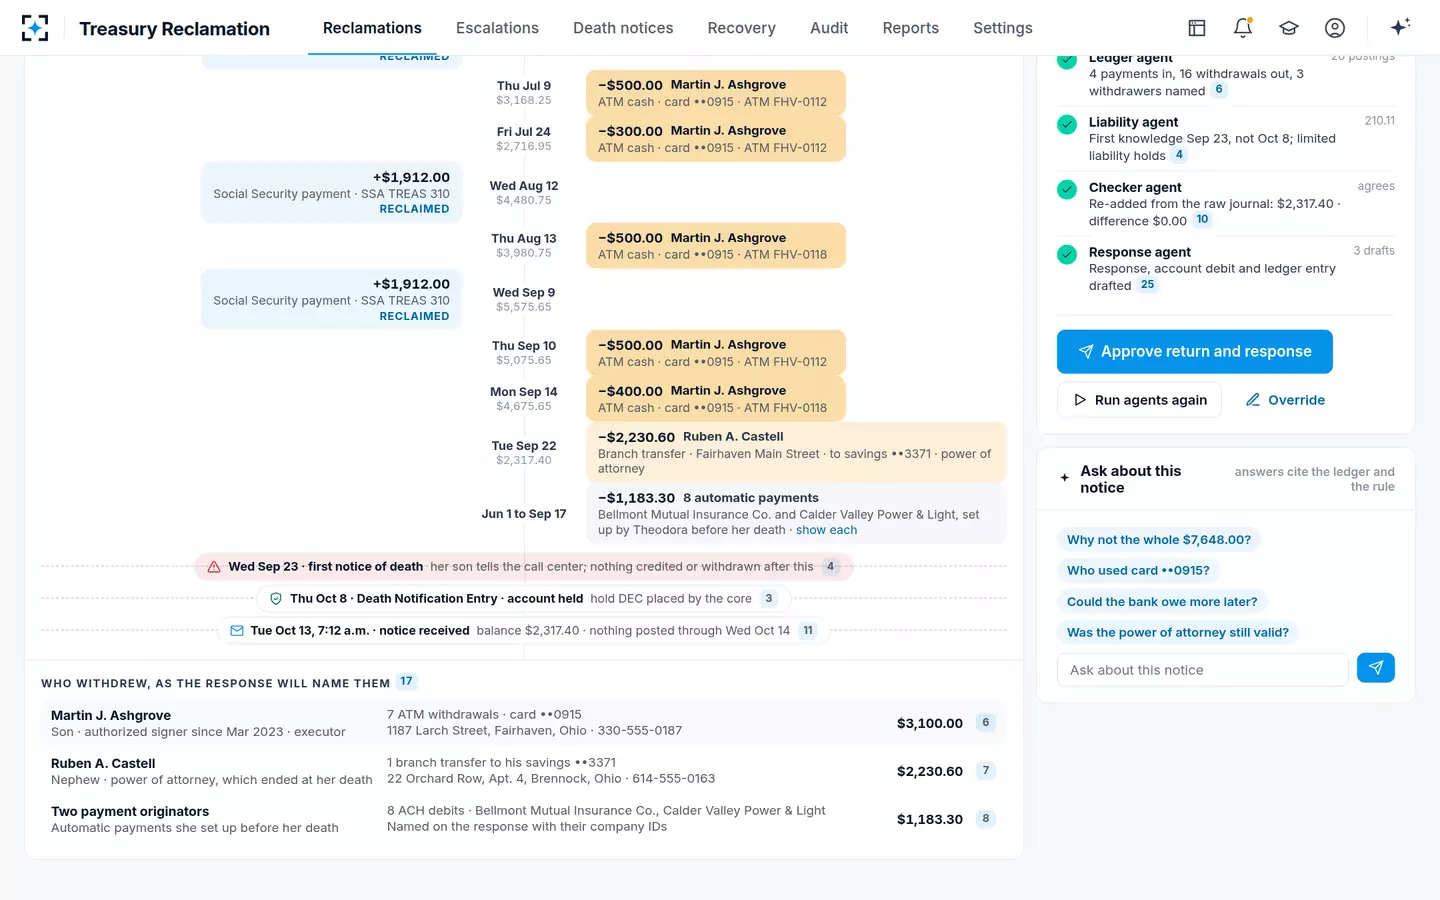Open the Escalations tab
The height and width of the screenshot is (900, 1440).
tap(497, 28)
